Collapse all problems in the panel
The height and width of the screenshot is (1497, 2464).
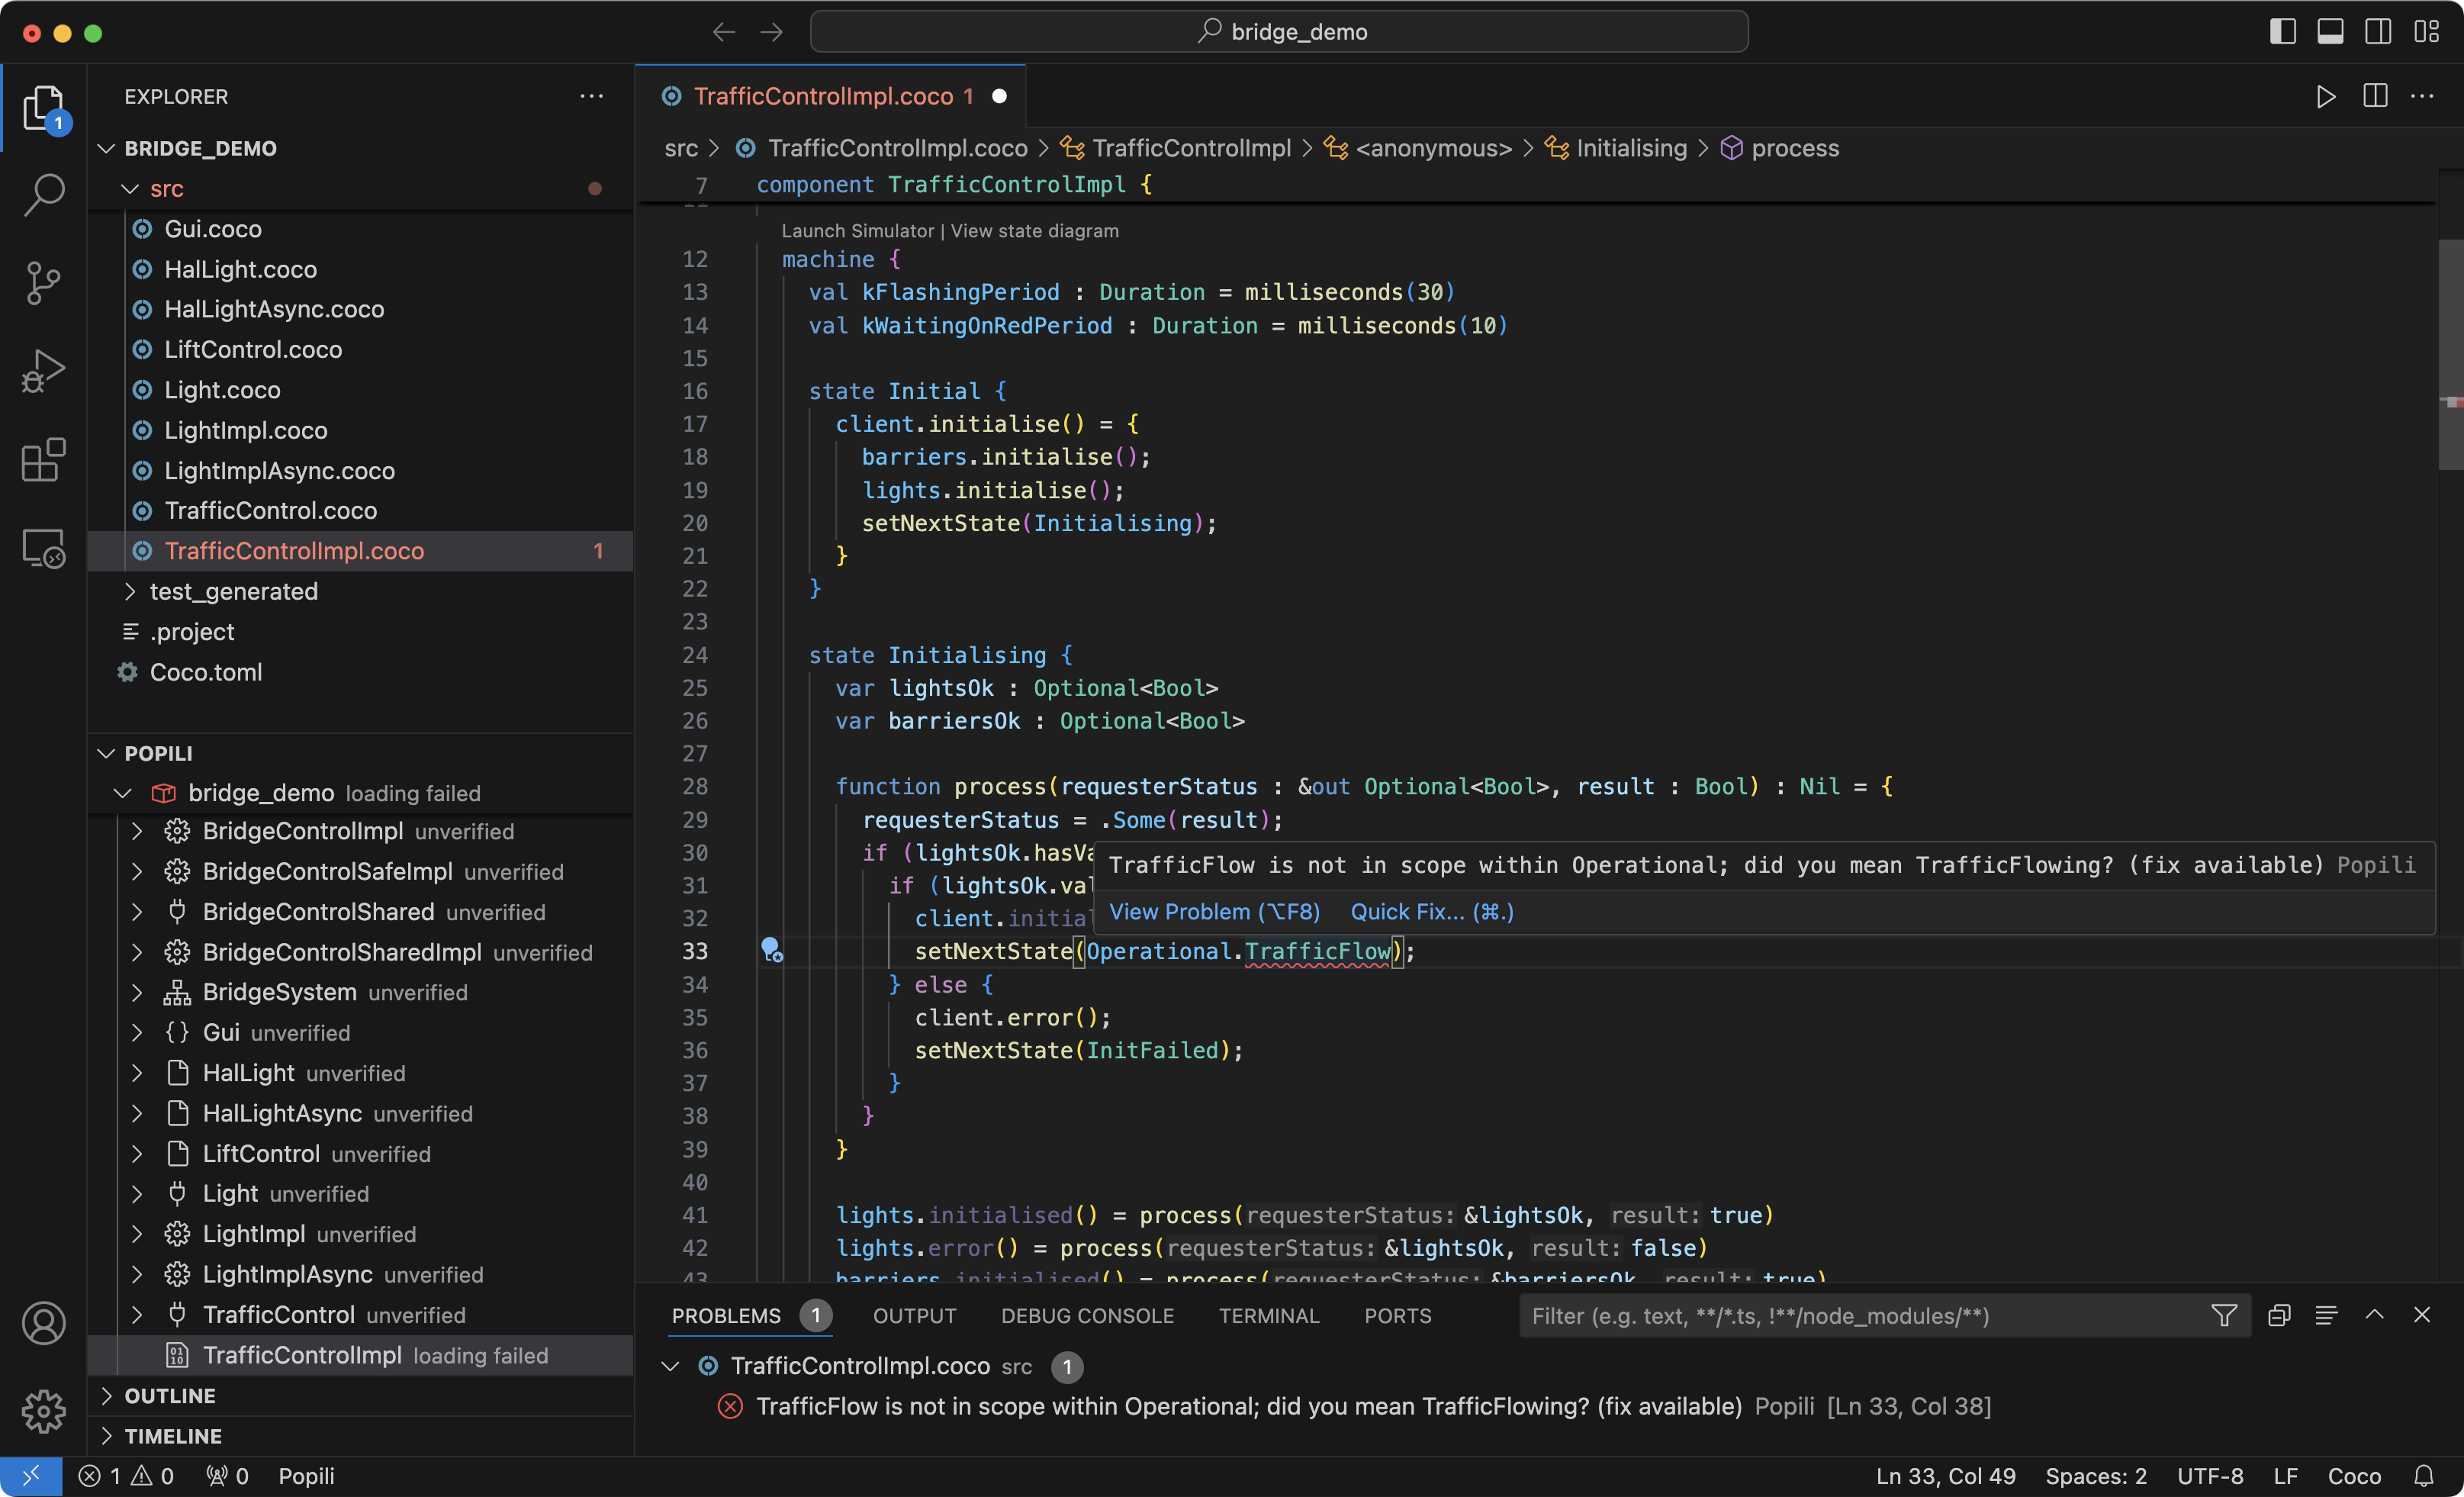coord(2279,1315)
